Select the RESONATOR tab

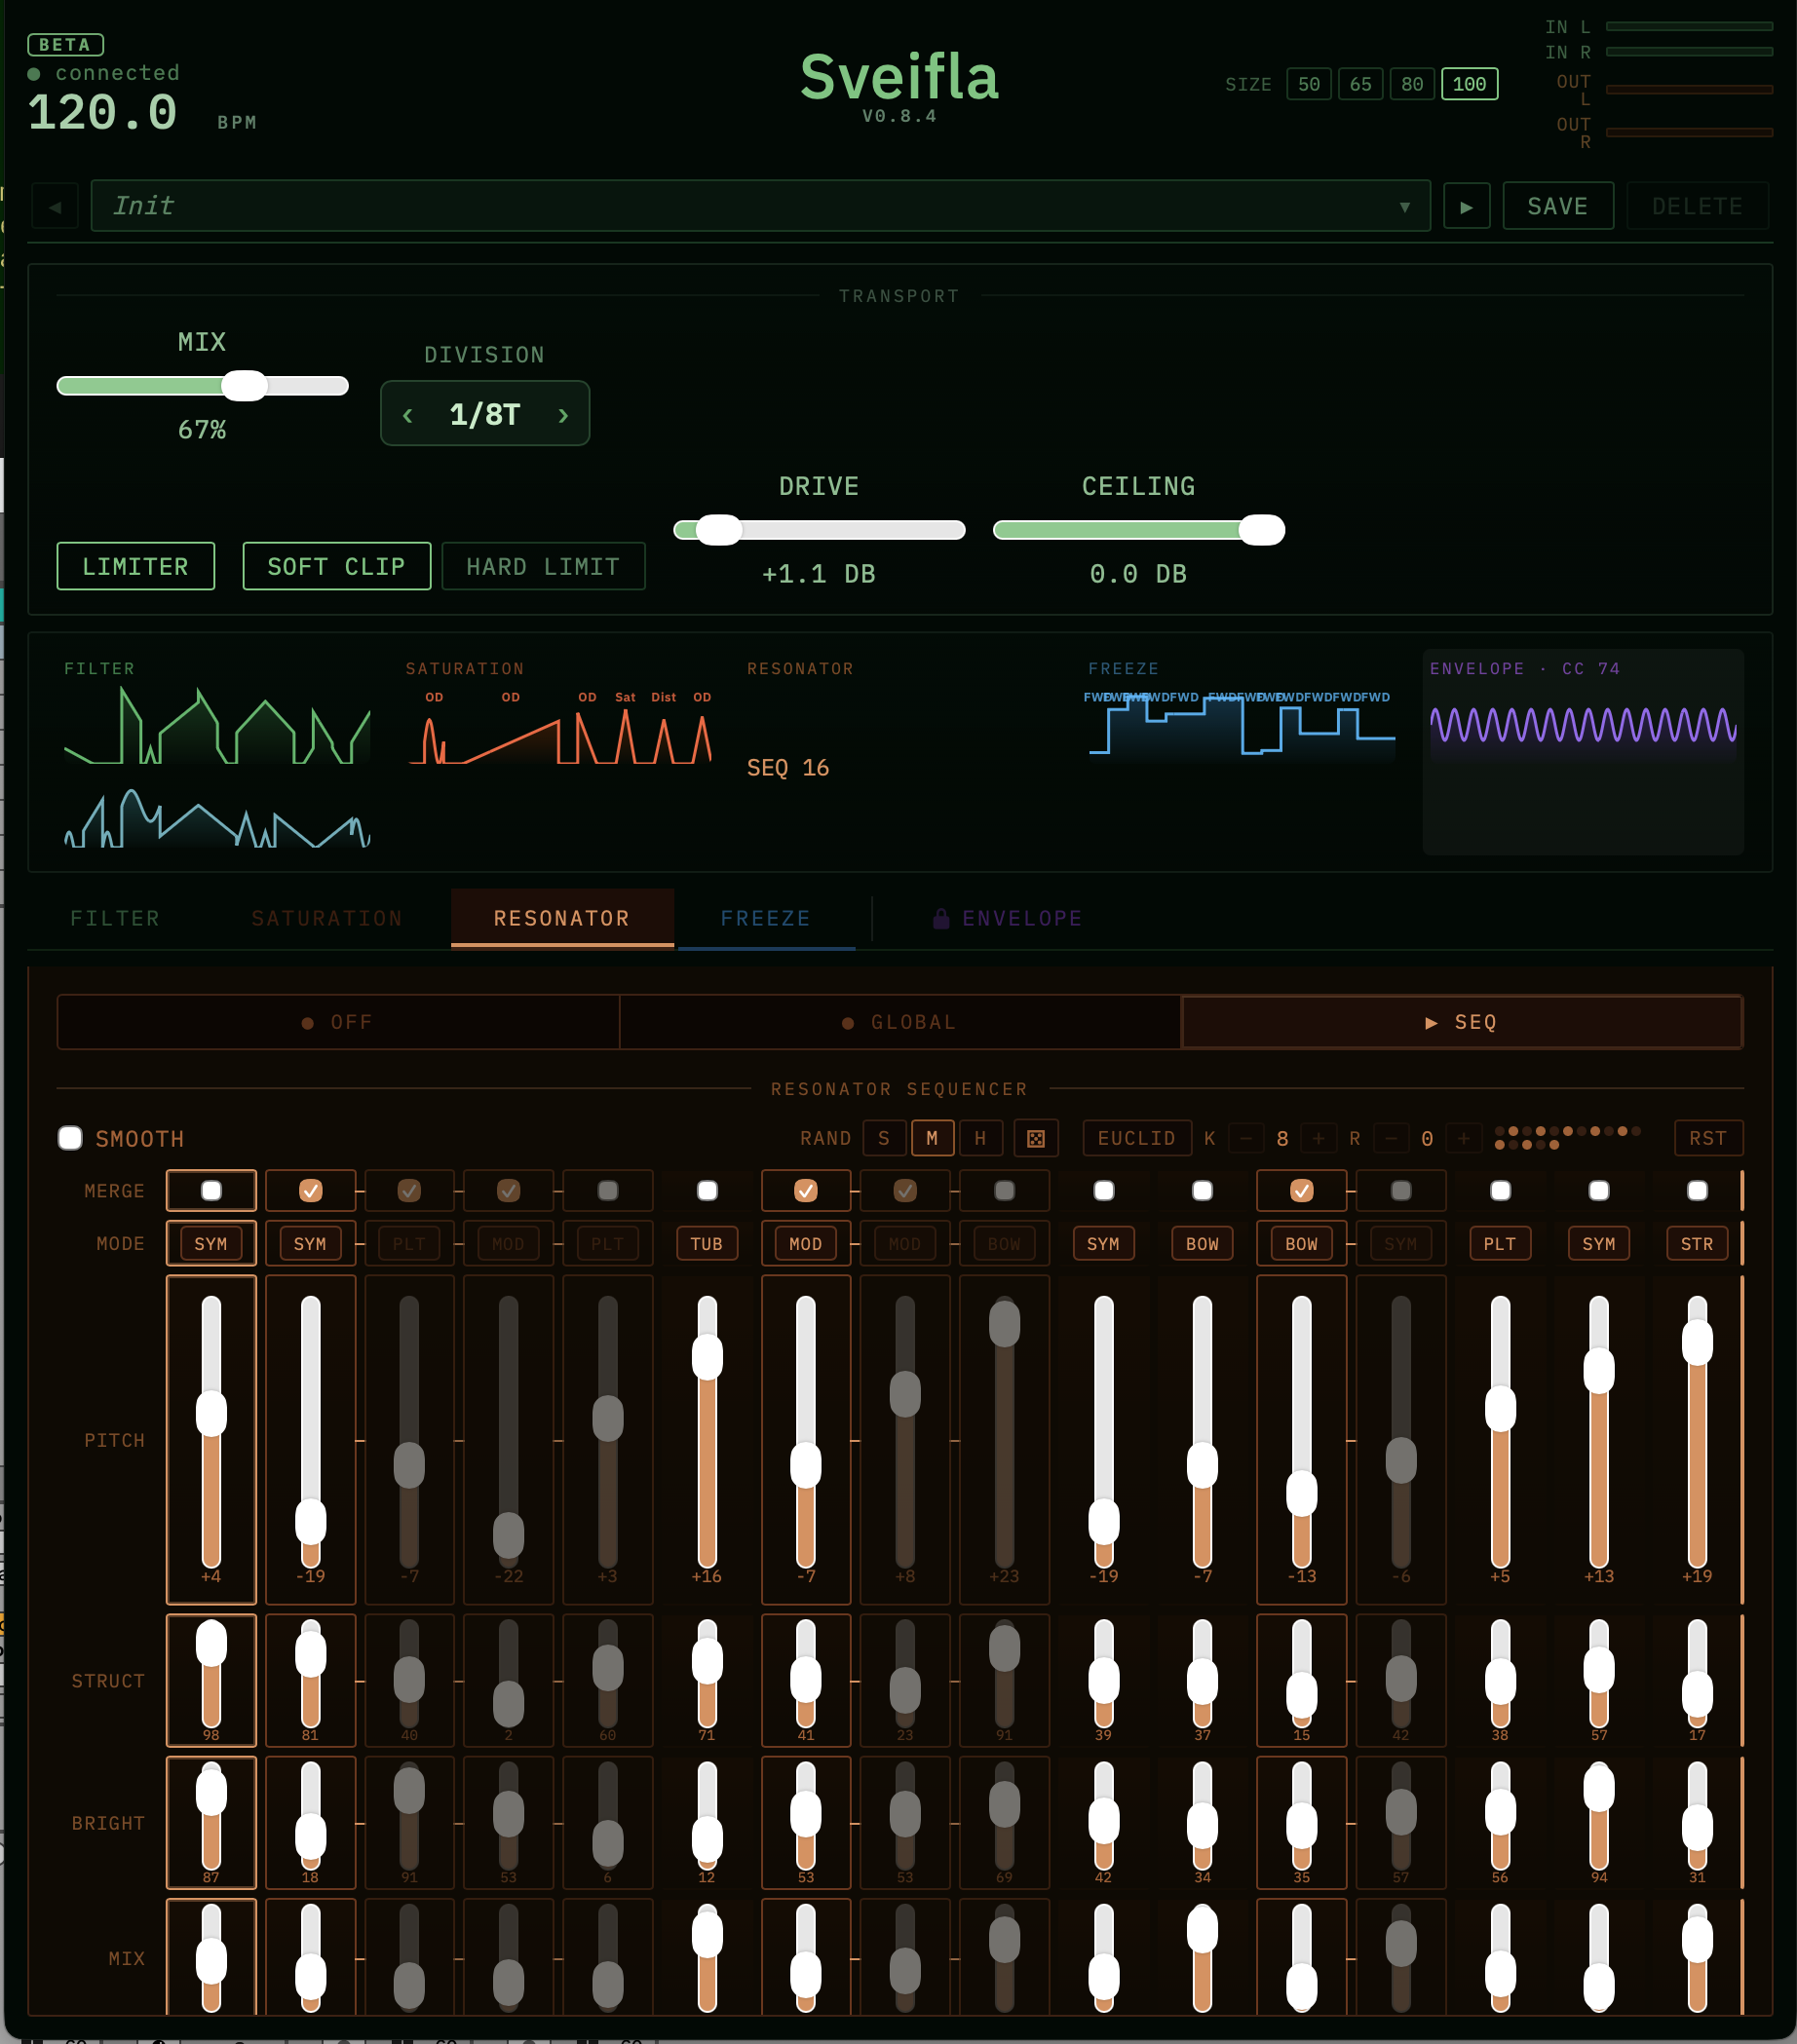click(x=562, y=918)
